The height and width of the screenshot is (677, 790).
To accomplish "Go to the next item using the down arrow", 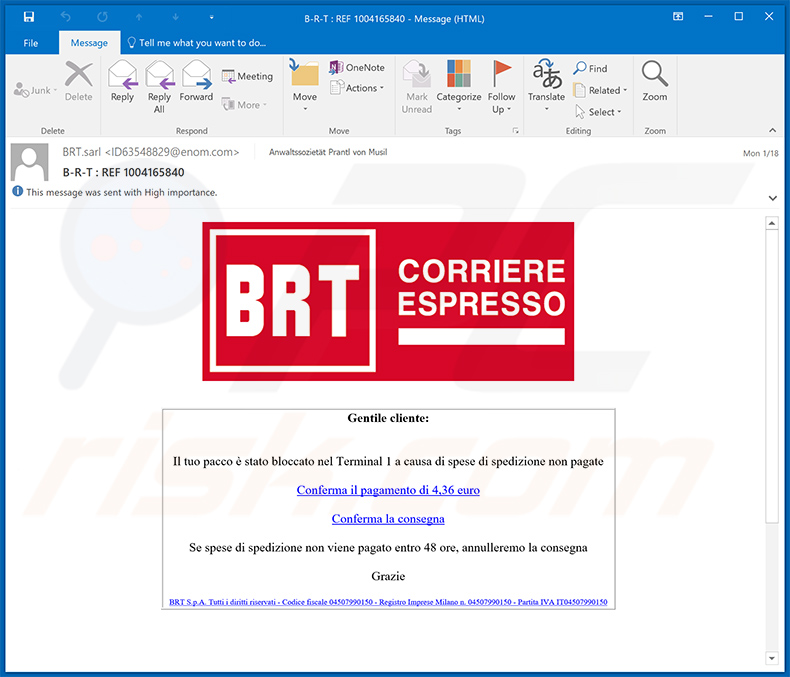I will (175, 17).
